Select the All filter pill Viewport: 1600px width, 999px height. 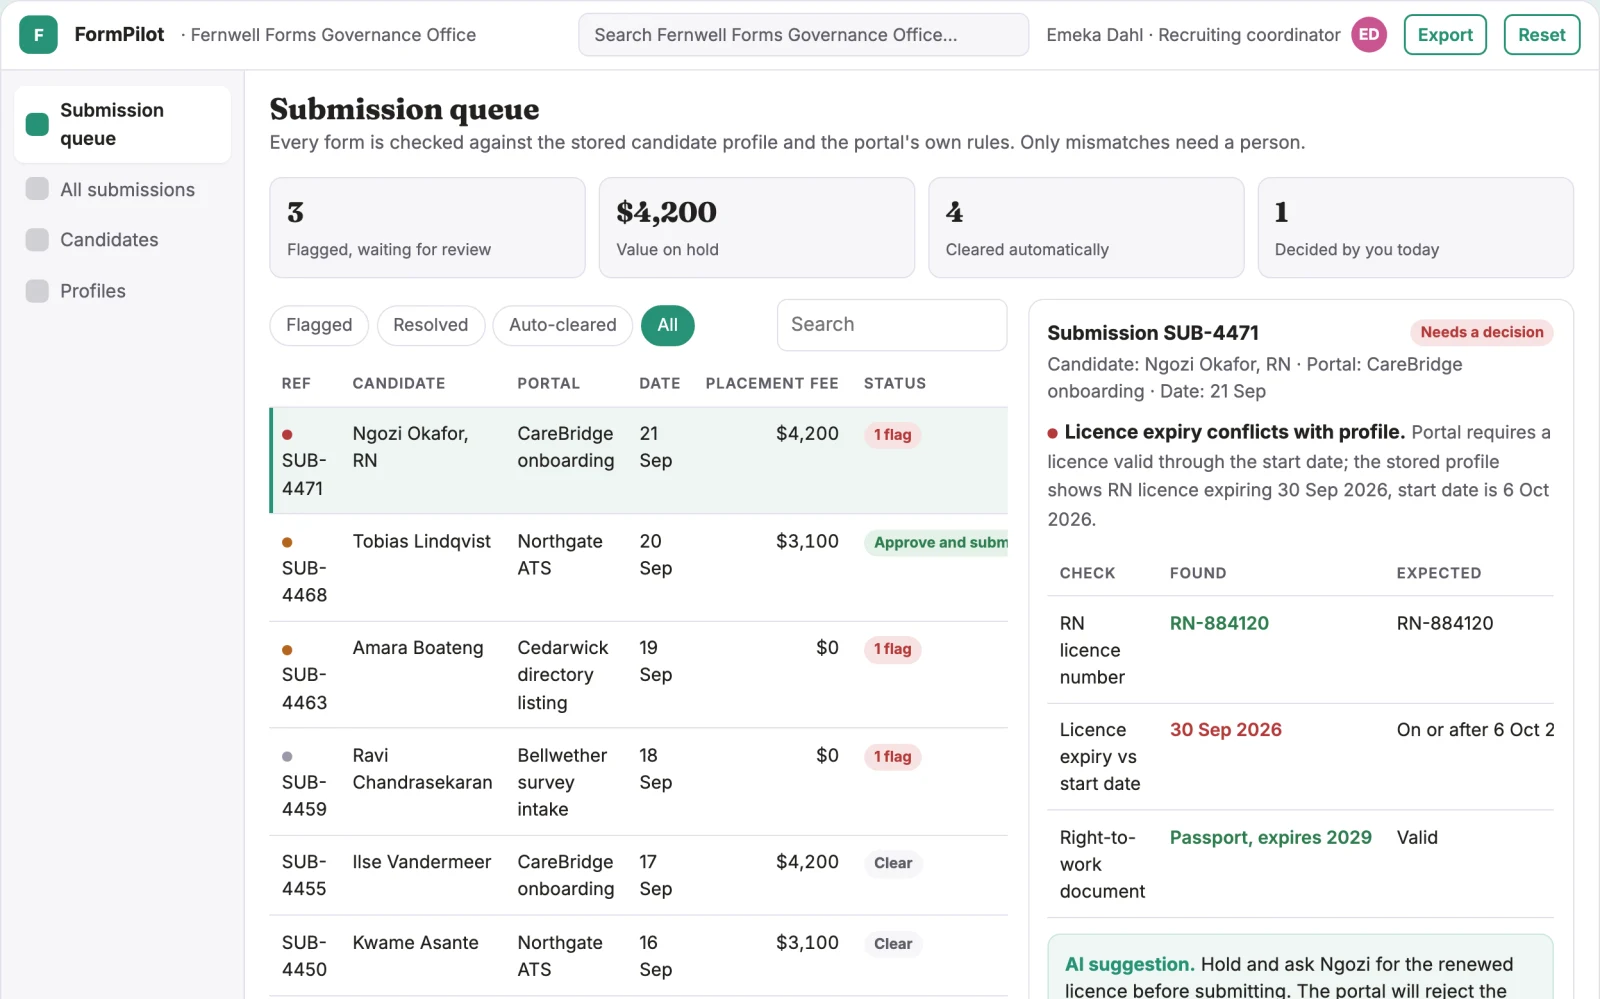point(667,325)
